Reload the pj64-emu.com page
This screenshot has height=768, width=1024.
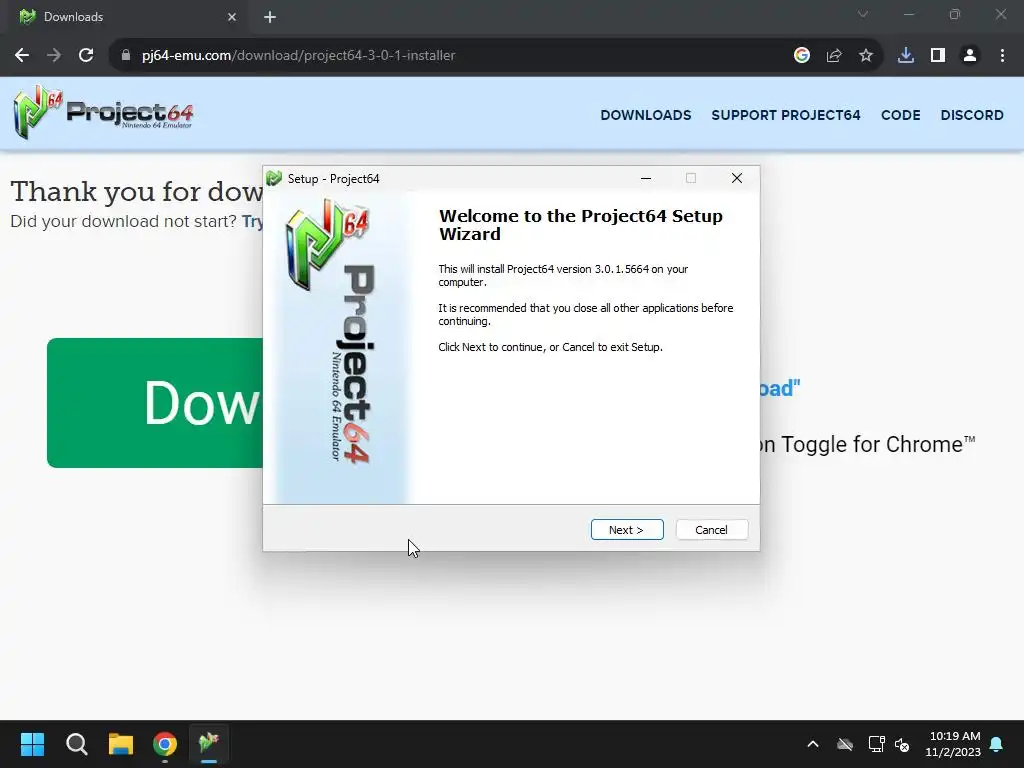(x=86, y=56)
